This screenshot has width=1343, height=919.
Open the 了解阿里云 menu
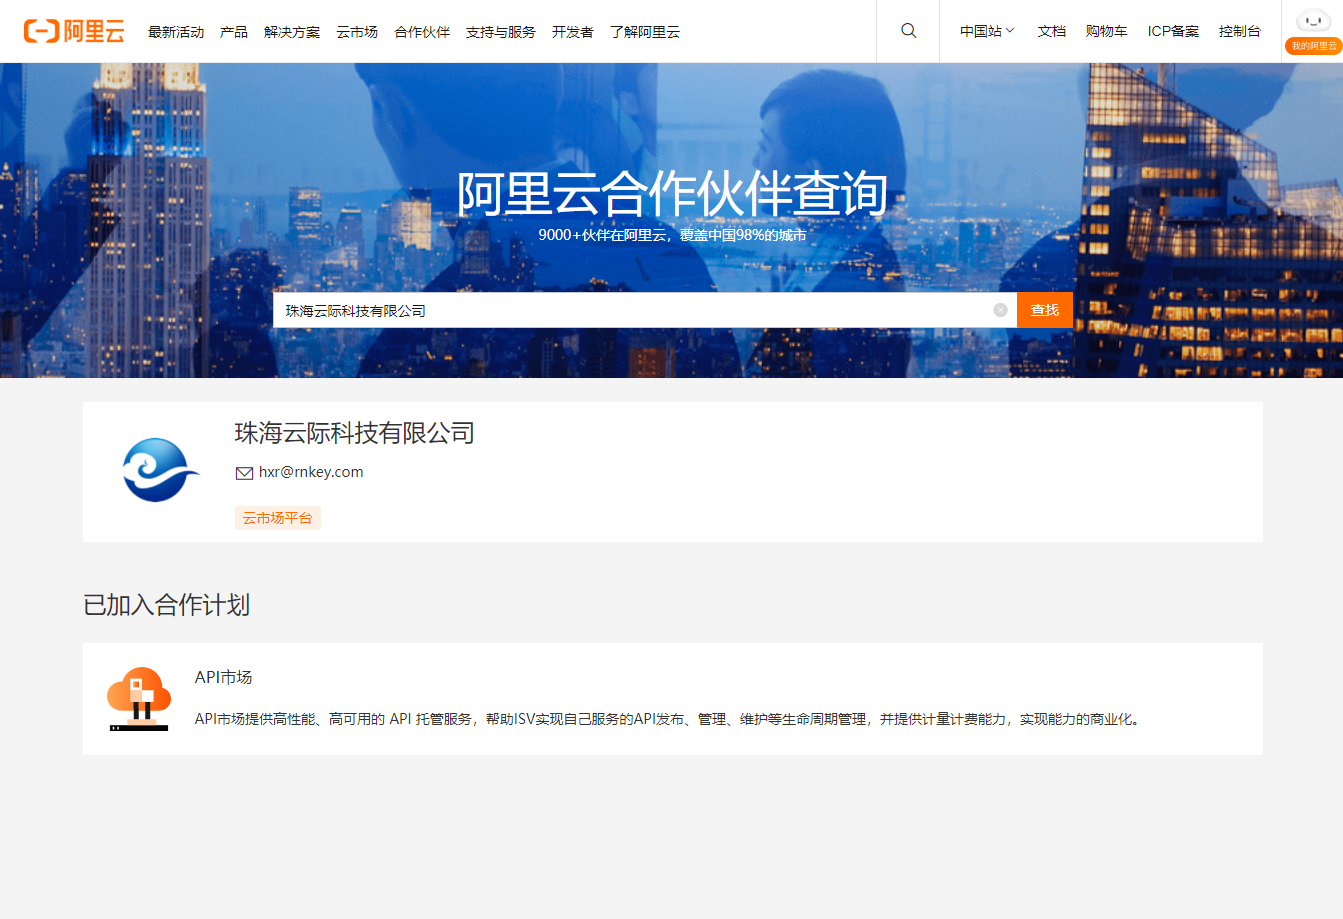coord(645,32)
